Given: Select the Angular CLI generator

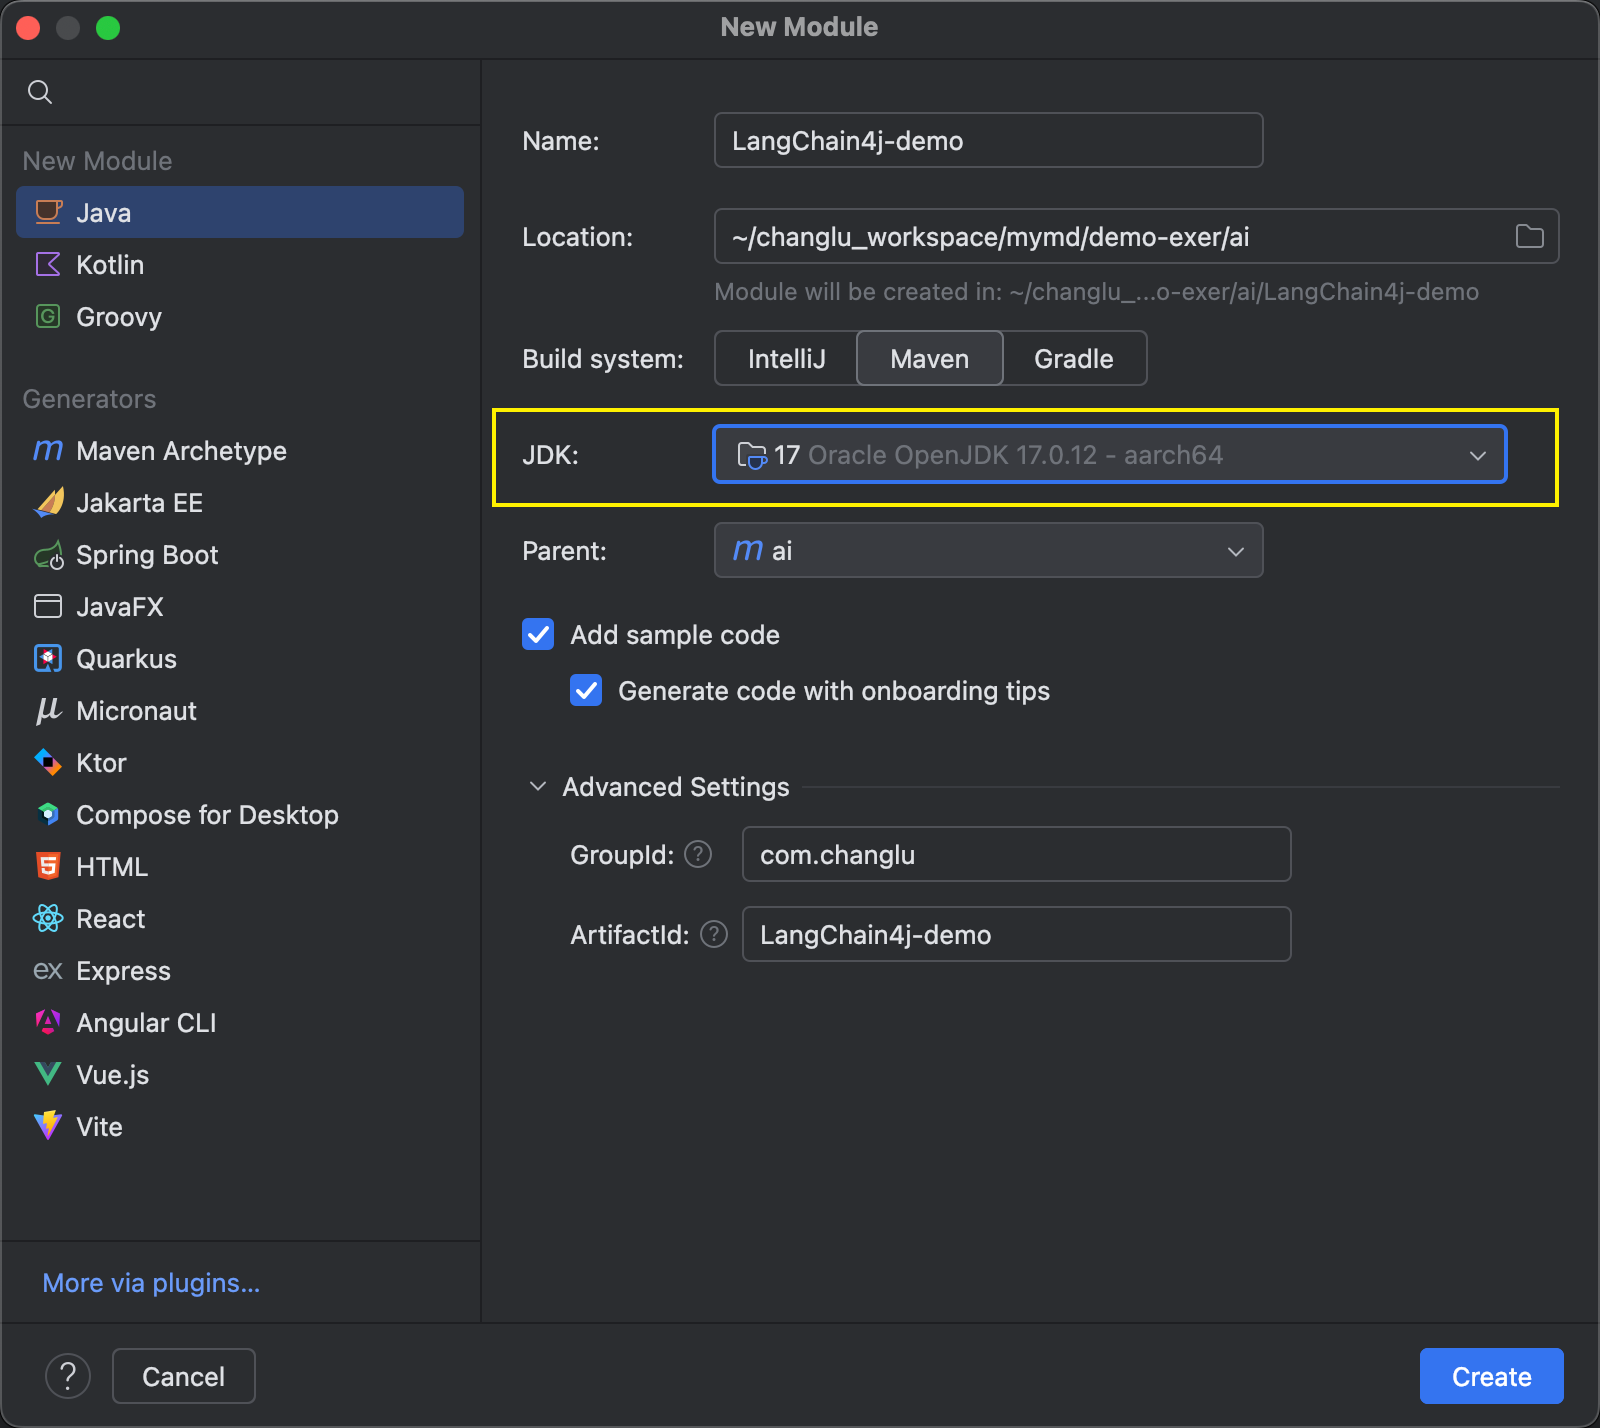Looking at the screenshot, I should (240, 1022).
